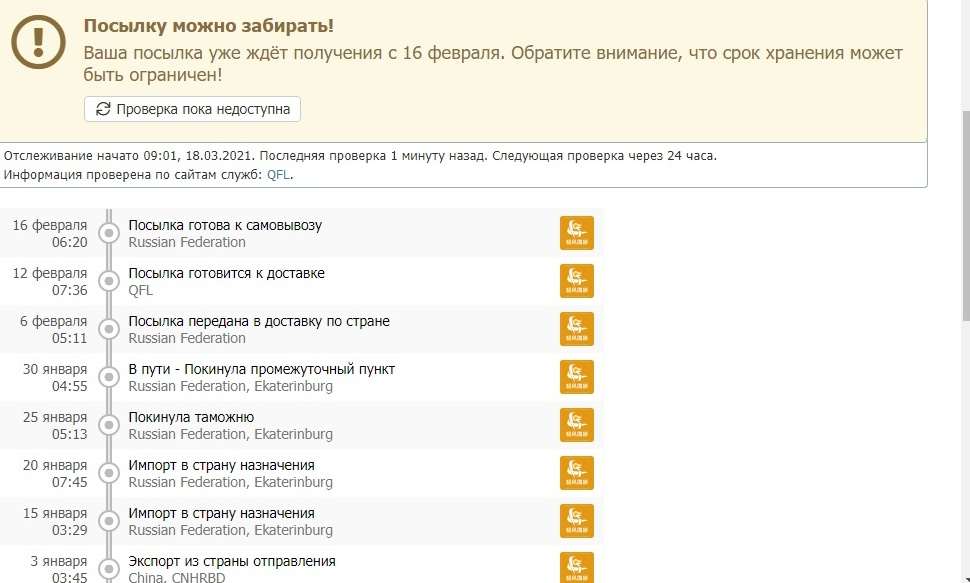
Task: Click the timeline dot at 30 января
Action: point(110,378)
